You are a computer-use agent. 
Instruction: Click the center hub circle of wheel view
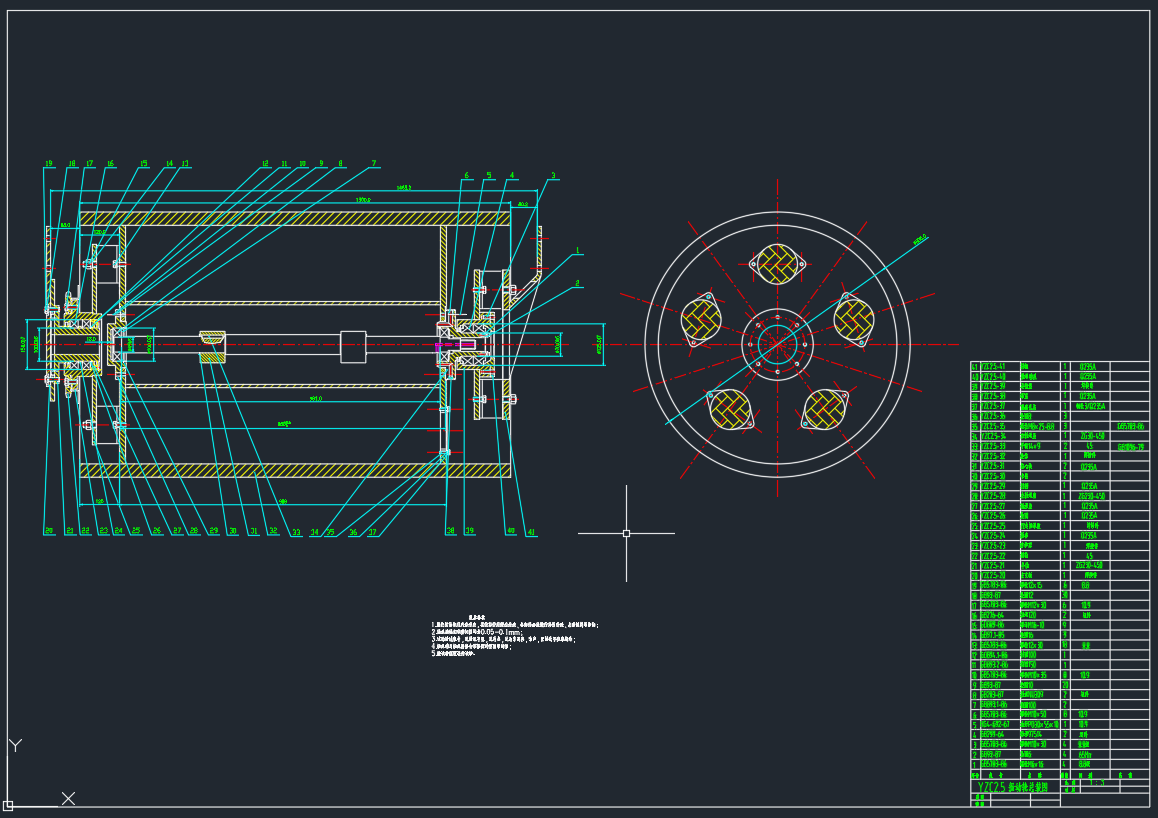(x=777, y=344)
